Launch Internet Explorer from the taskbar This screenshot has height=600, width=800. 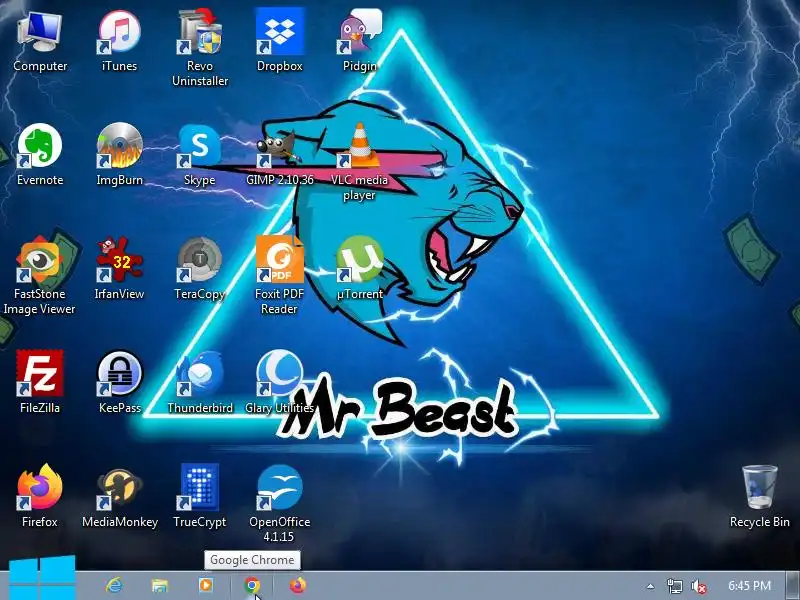pyautogui.click(x=114, y=585)
